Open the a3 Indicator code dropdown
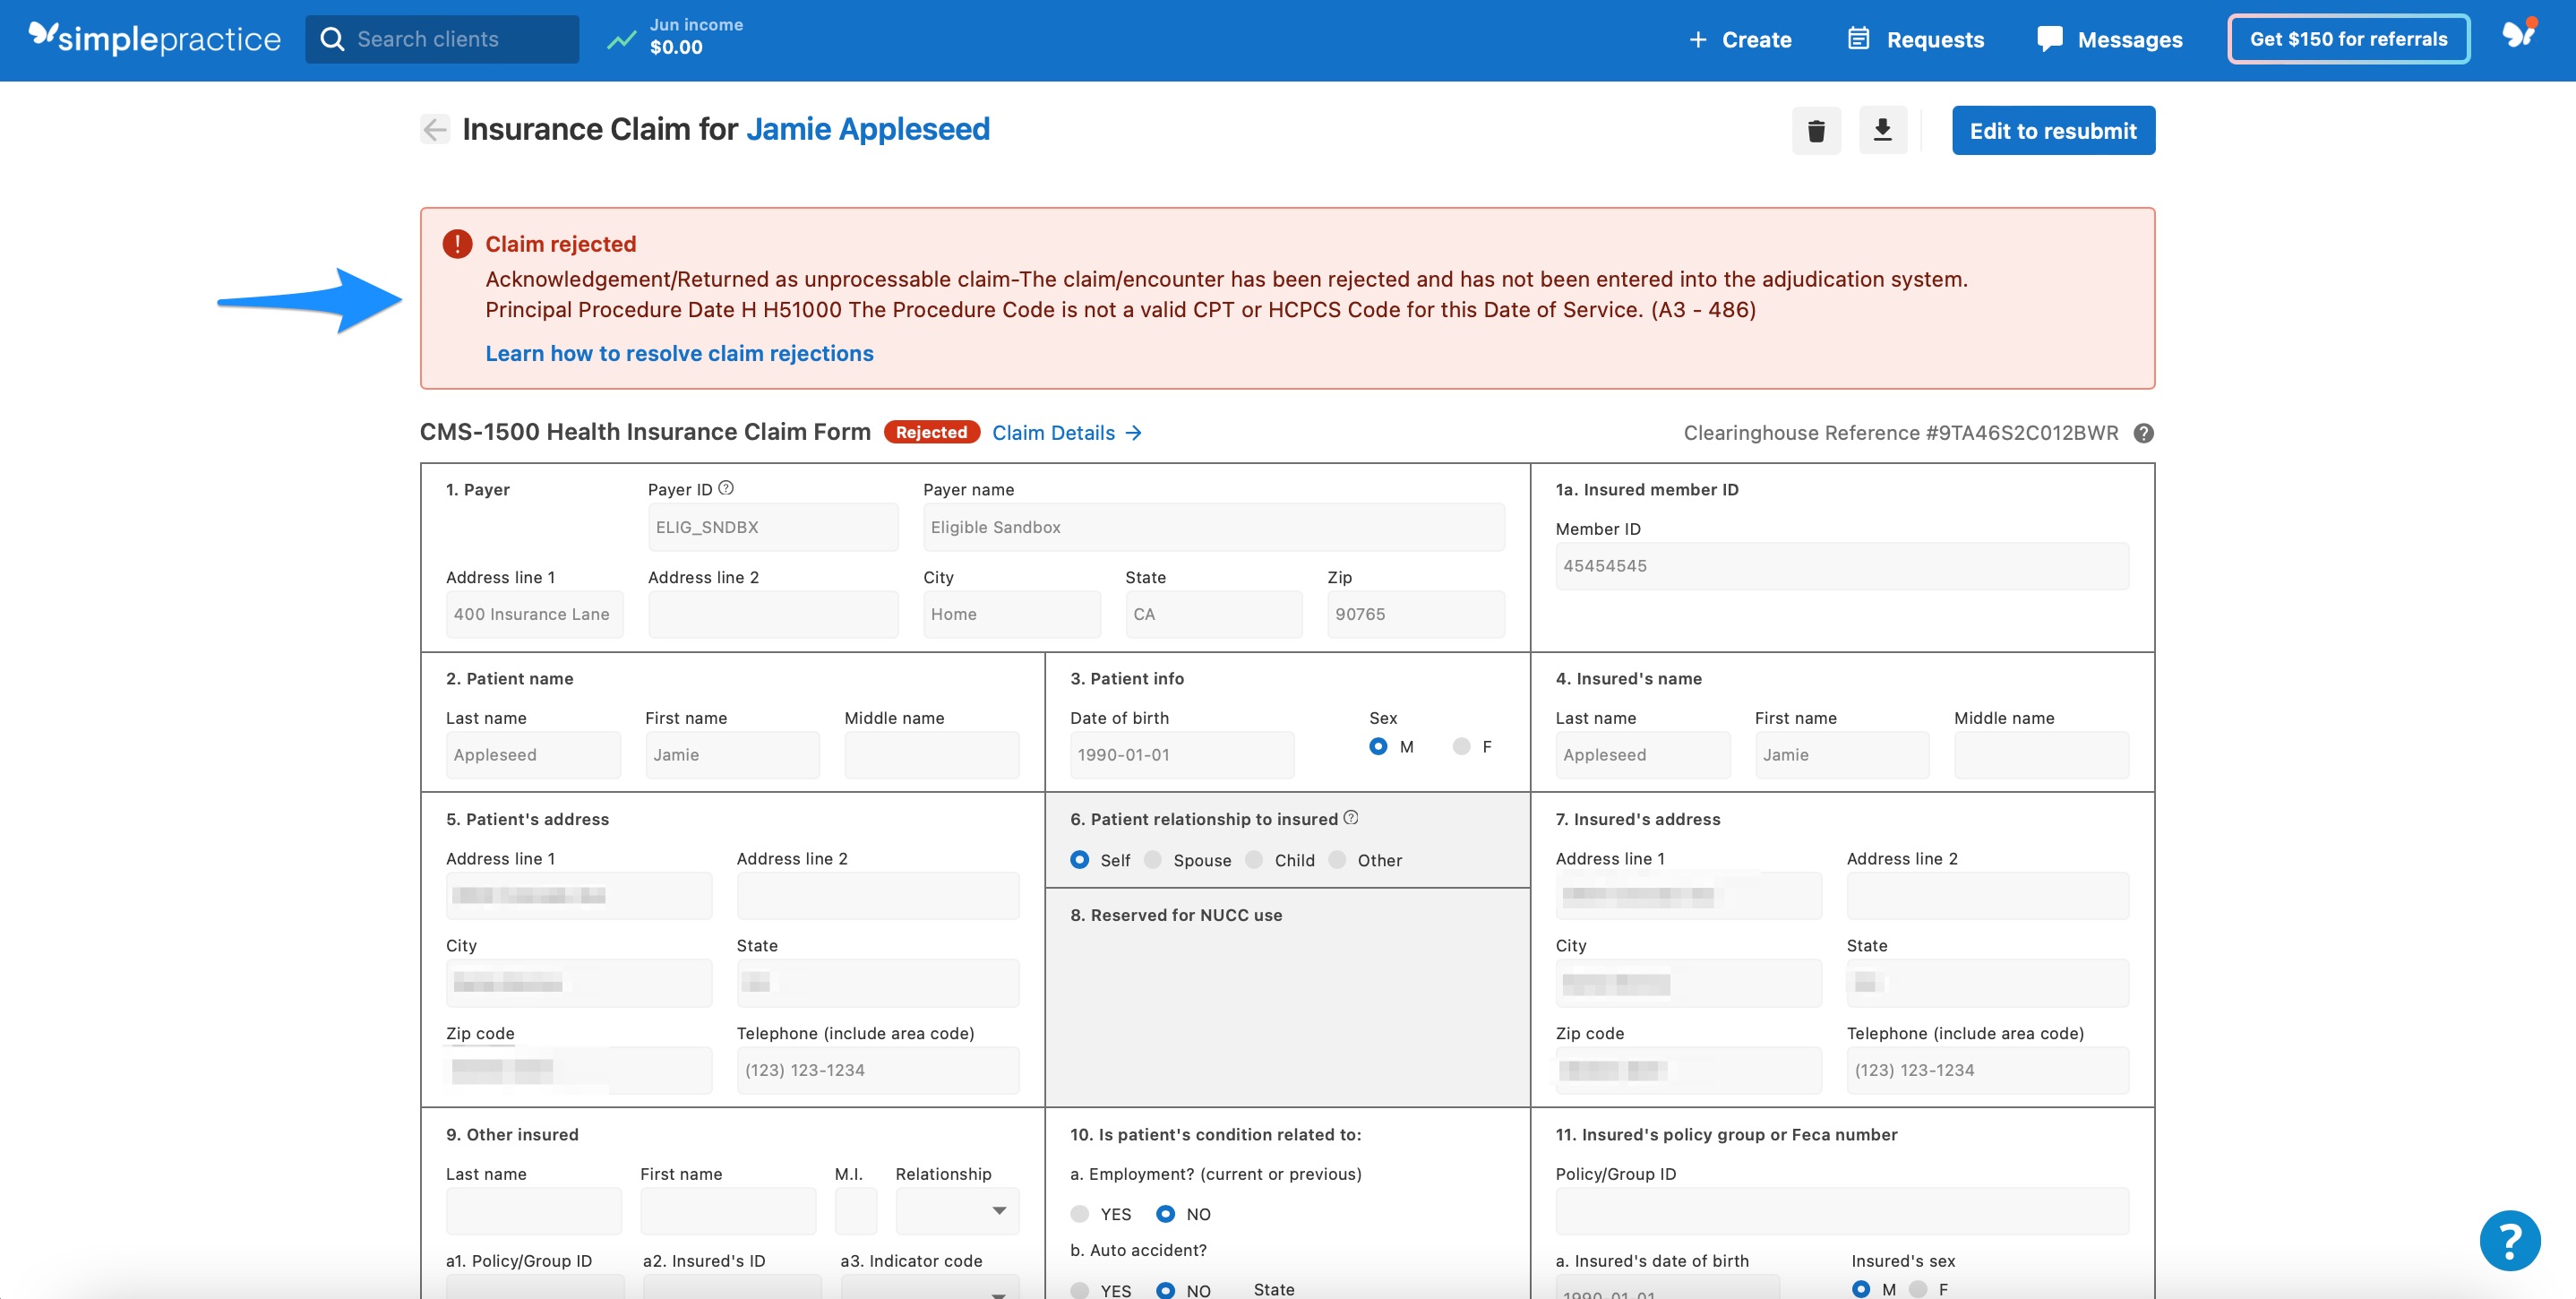 [x=930, y=1287]
